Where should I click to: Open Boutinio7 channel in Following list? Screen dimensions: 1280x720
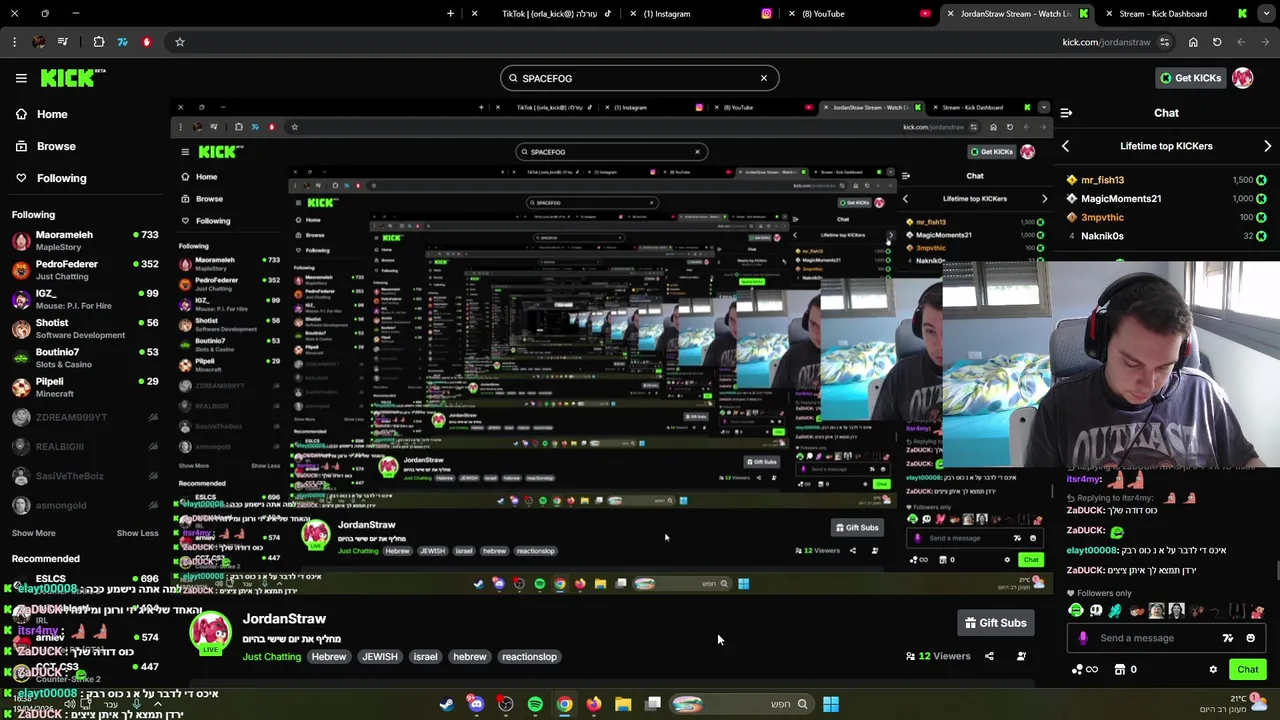click(85, 358)
